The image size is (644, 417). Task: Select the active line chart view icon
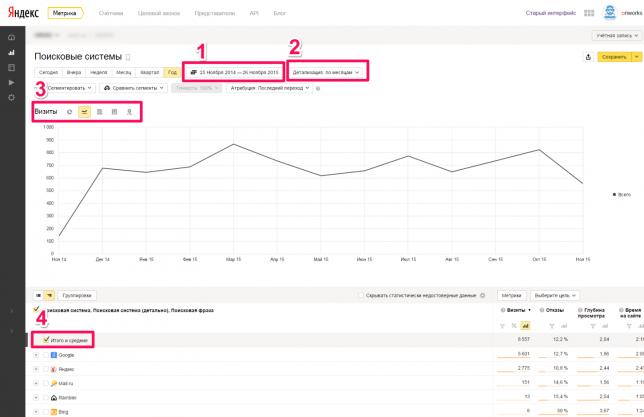[84, 112]
